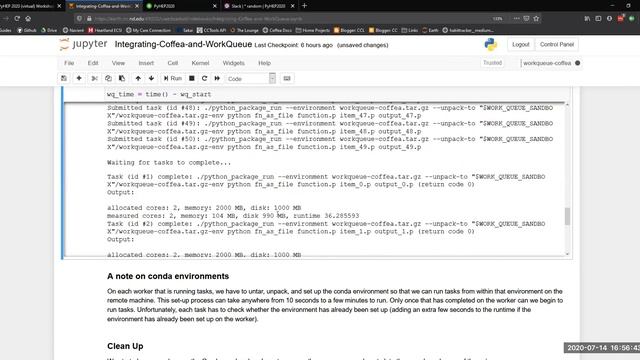The width and height of the screenshot is (640, 360).
Task: Click the workqueue-coffea kernel name
Action: coord(547,63)
